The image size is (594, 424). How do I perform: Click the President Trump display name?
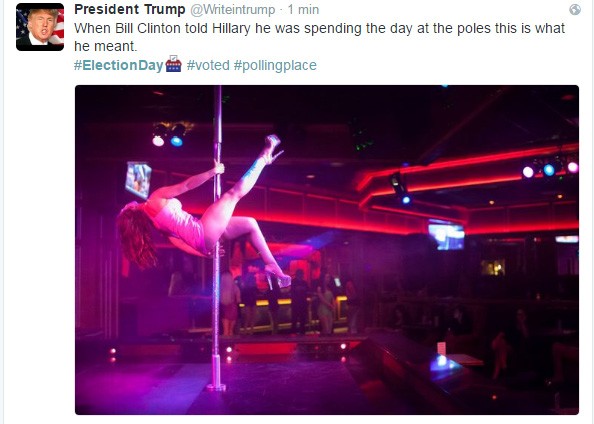(x=130, y=9)
